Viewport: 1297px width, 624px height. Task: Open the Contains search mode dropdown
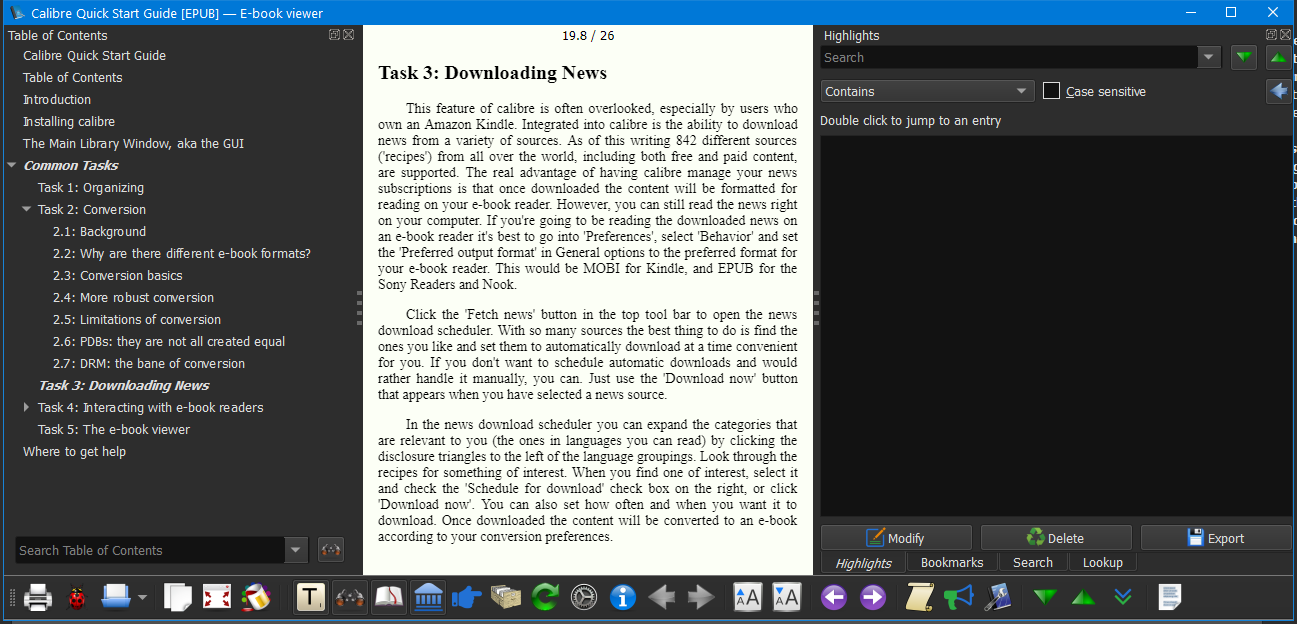[x=927, y=91]
